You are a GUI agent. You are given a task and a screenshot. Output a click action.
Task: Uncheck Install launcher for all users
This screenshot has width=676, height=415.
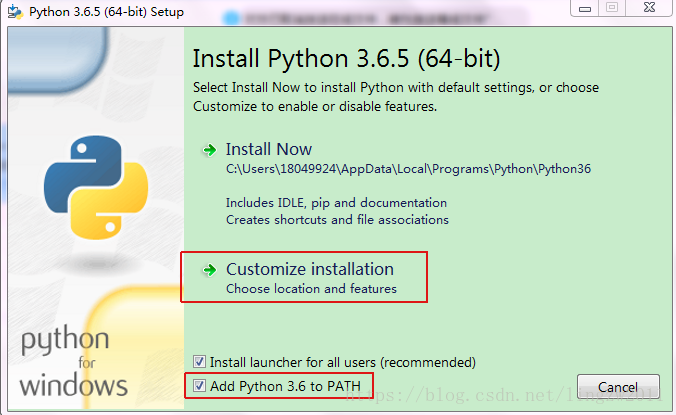pos(199,362)
